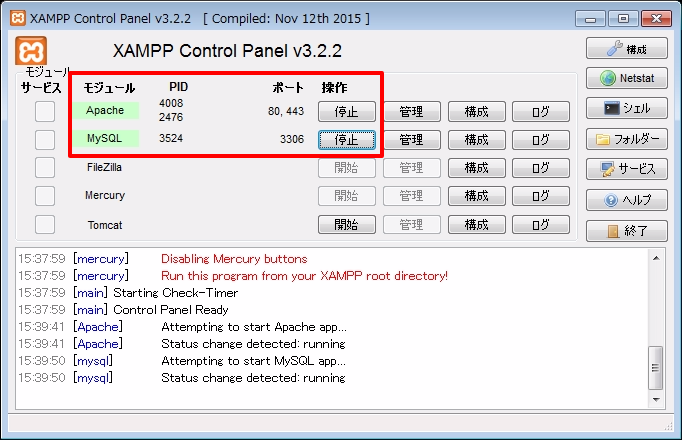Open the サービス panel via its icon

tap(626, 169)
